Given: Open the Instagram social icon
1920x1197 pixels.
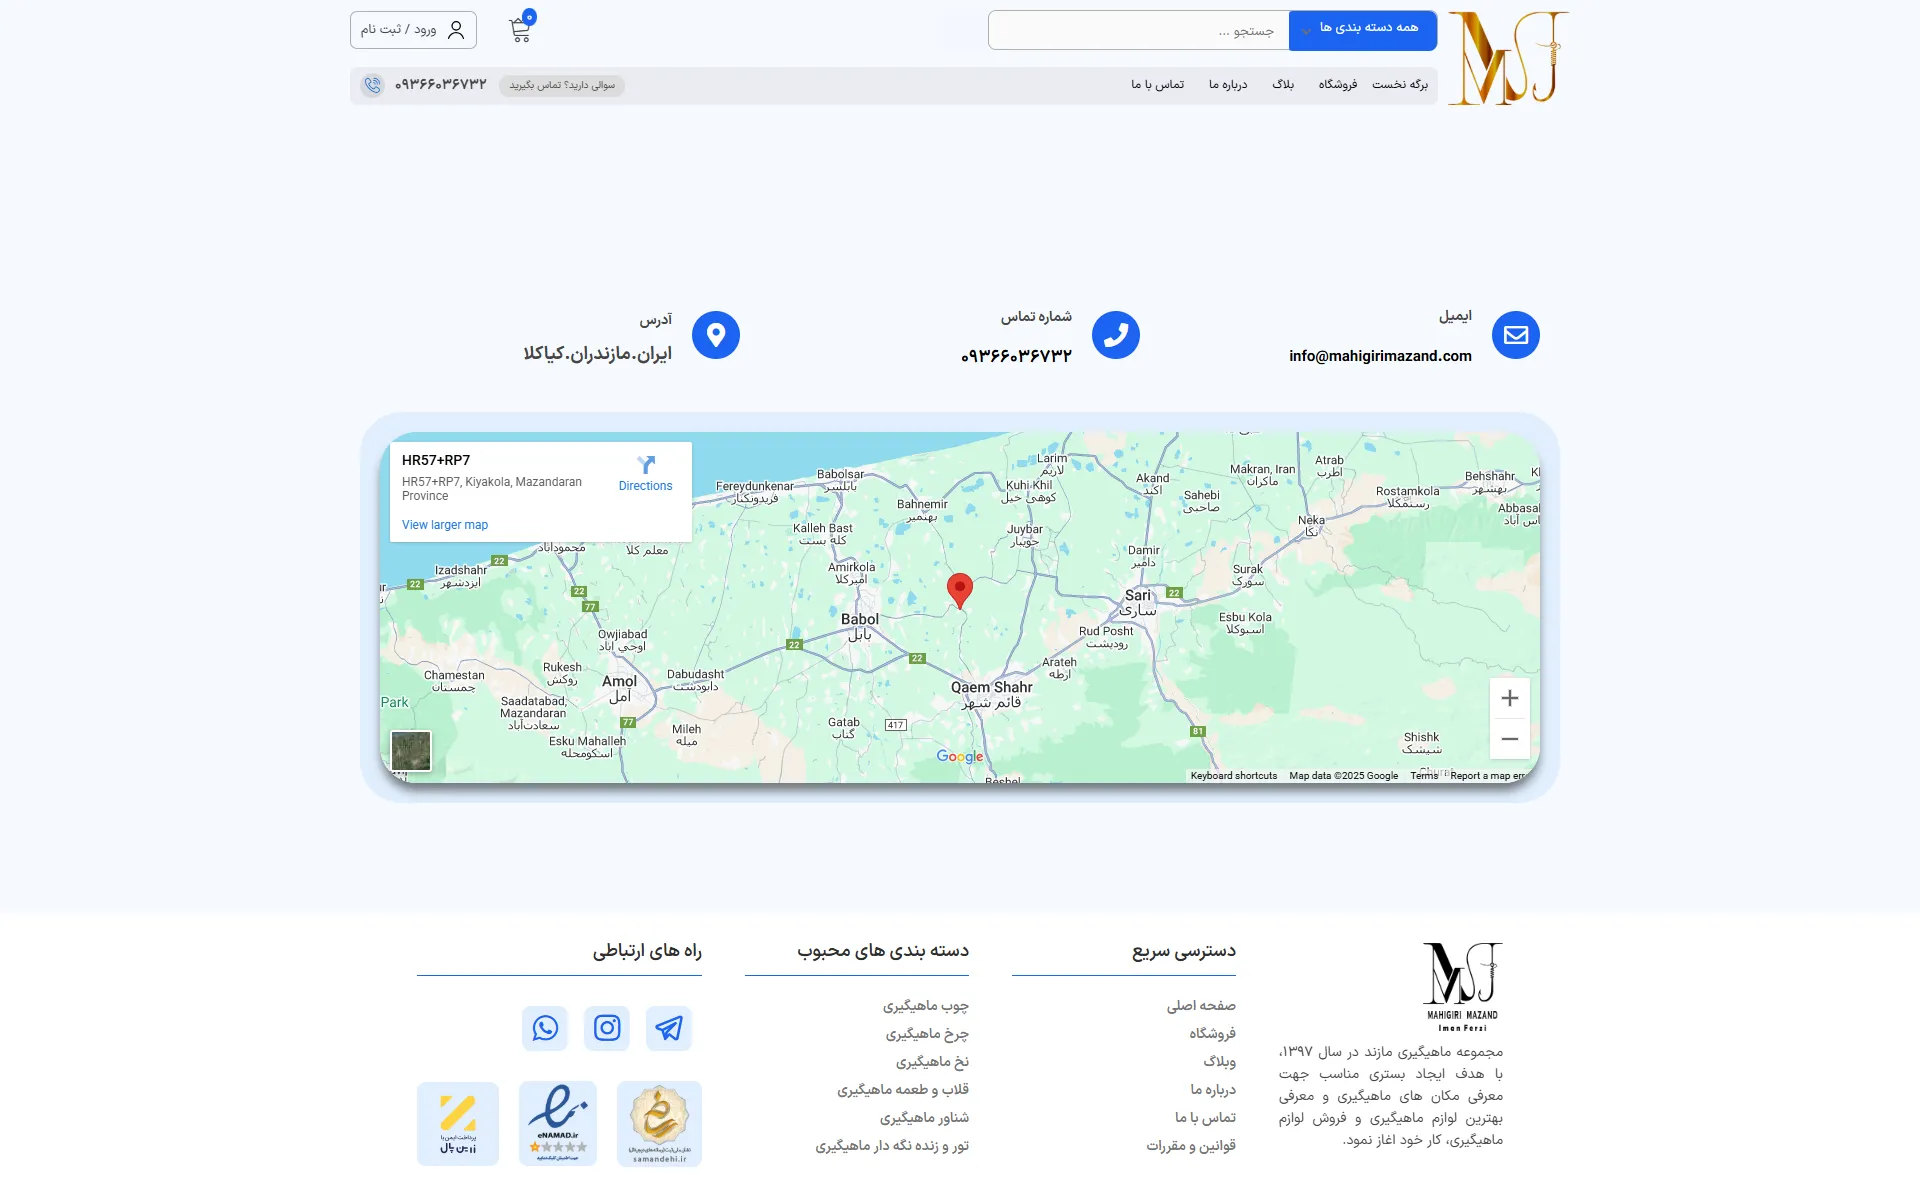Looking at the screenshot, I should tap(607, 1028).
